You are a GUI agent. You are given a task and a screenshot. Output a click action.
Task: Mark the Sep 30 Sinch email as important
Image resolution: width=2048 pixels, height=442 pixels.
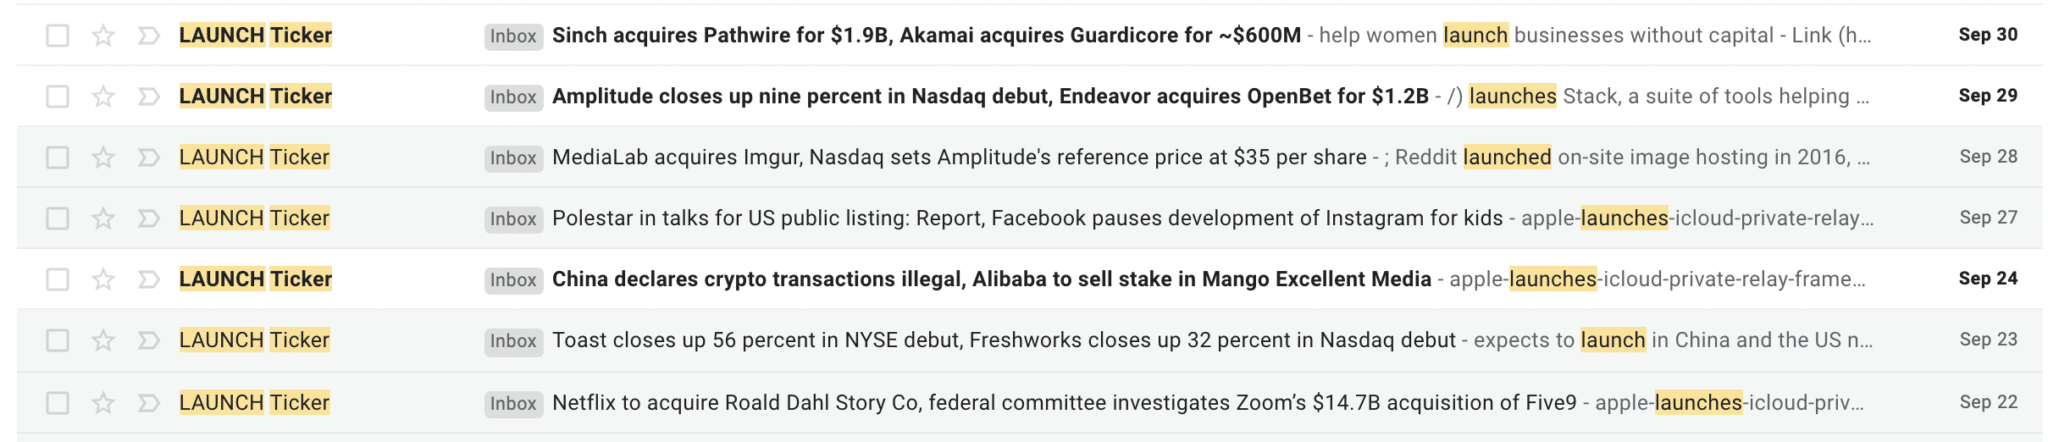[x=148, y=36]
